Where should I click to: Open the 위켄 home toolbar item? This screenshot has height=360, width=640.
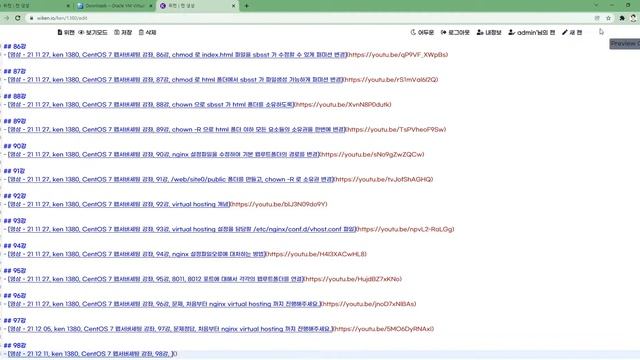pyautogui.click(x=66, y=32)
